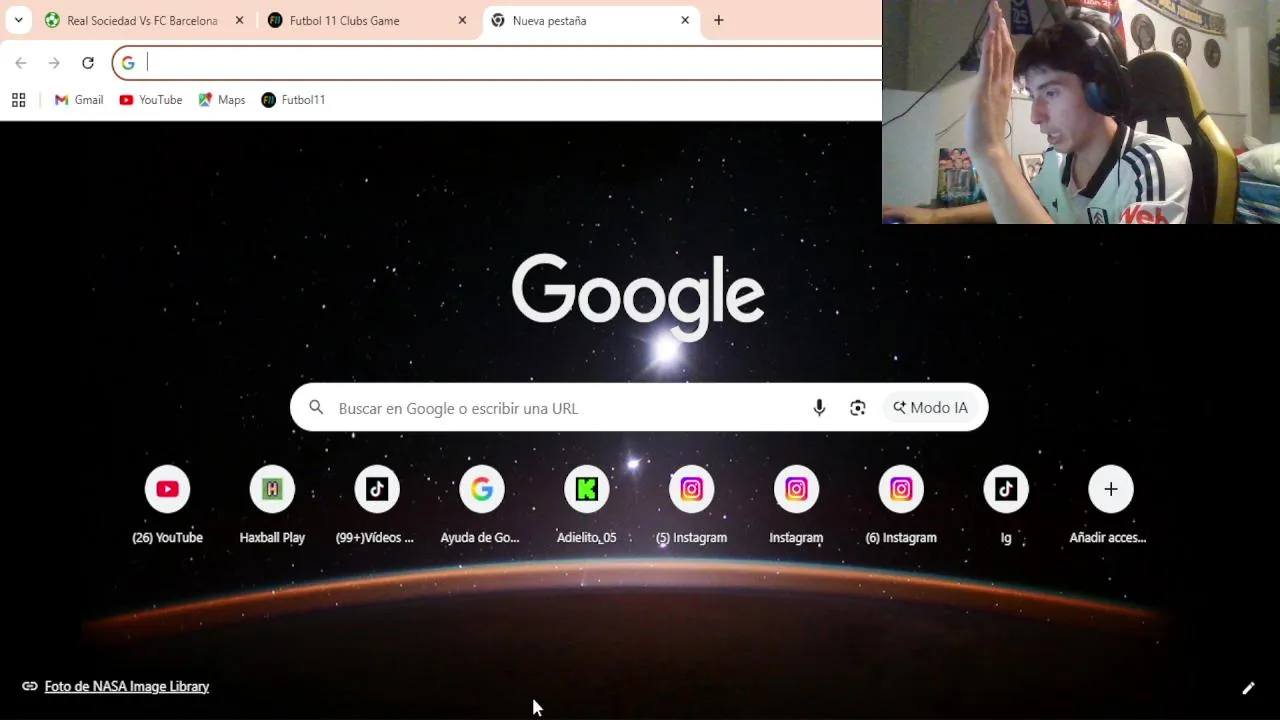Open the (5) Instagram shortcut
Viewport: 1280px width, 720px height.
(x=692, y=506)
